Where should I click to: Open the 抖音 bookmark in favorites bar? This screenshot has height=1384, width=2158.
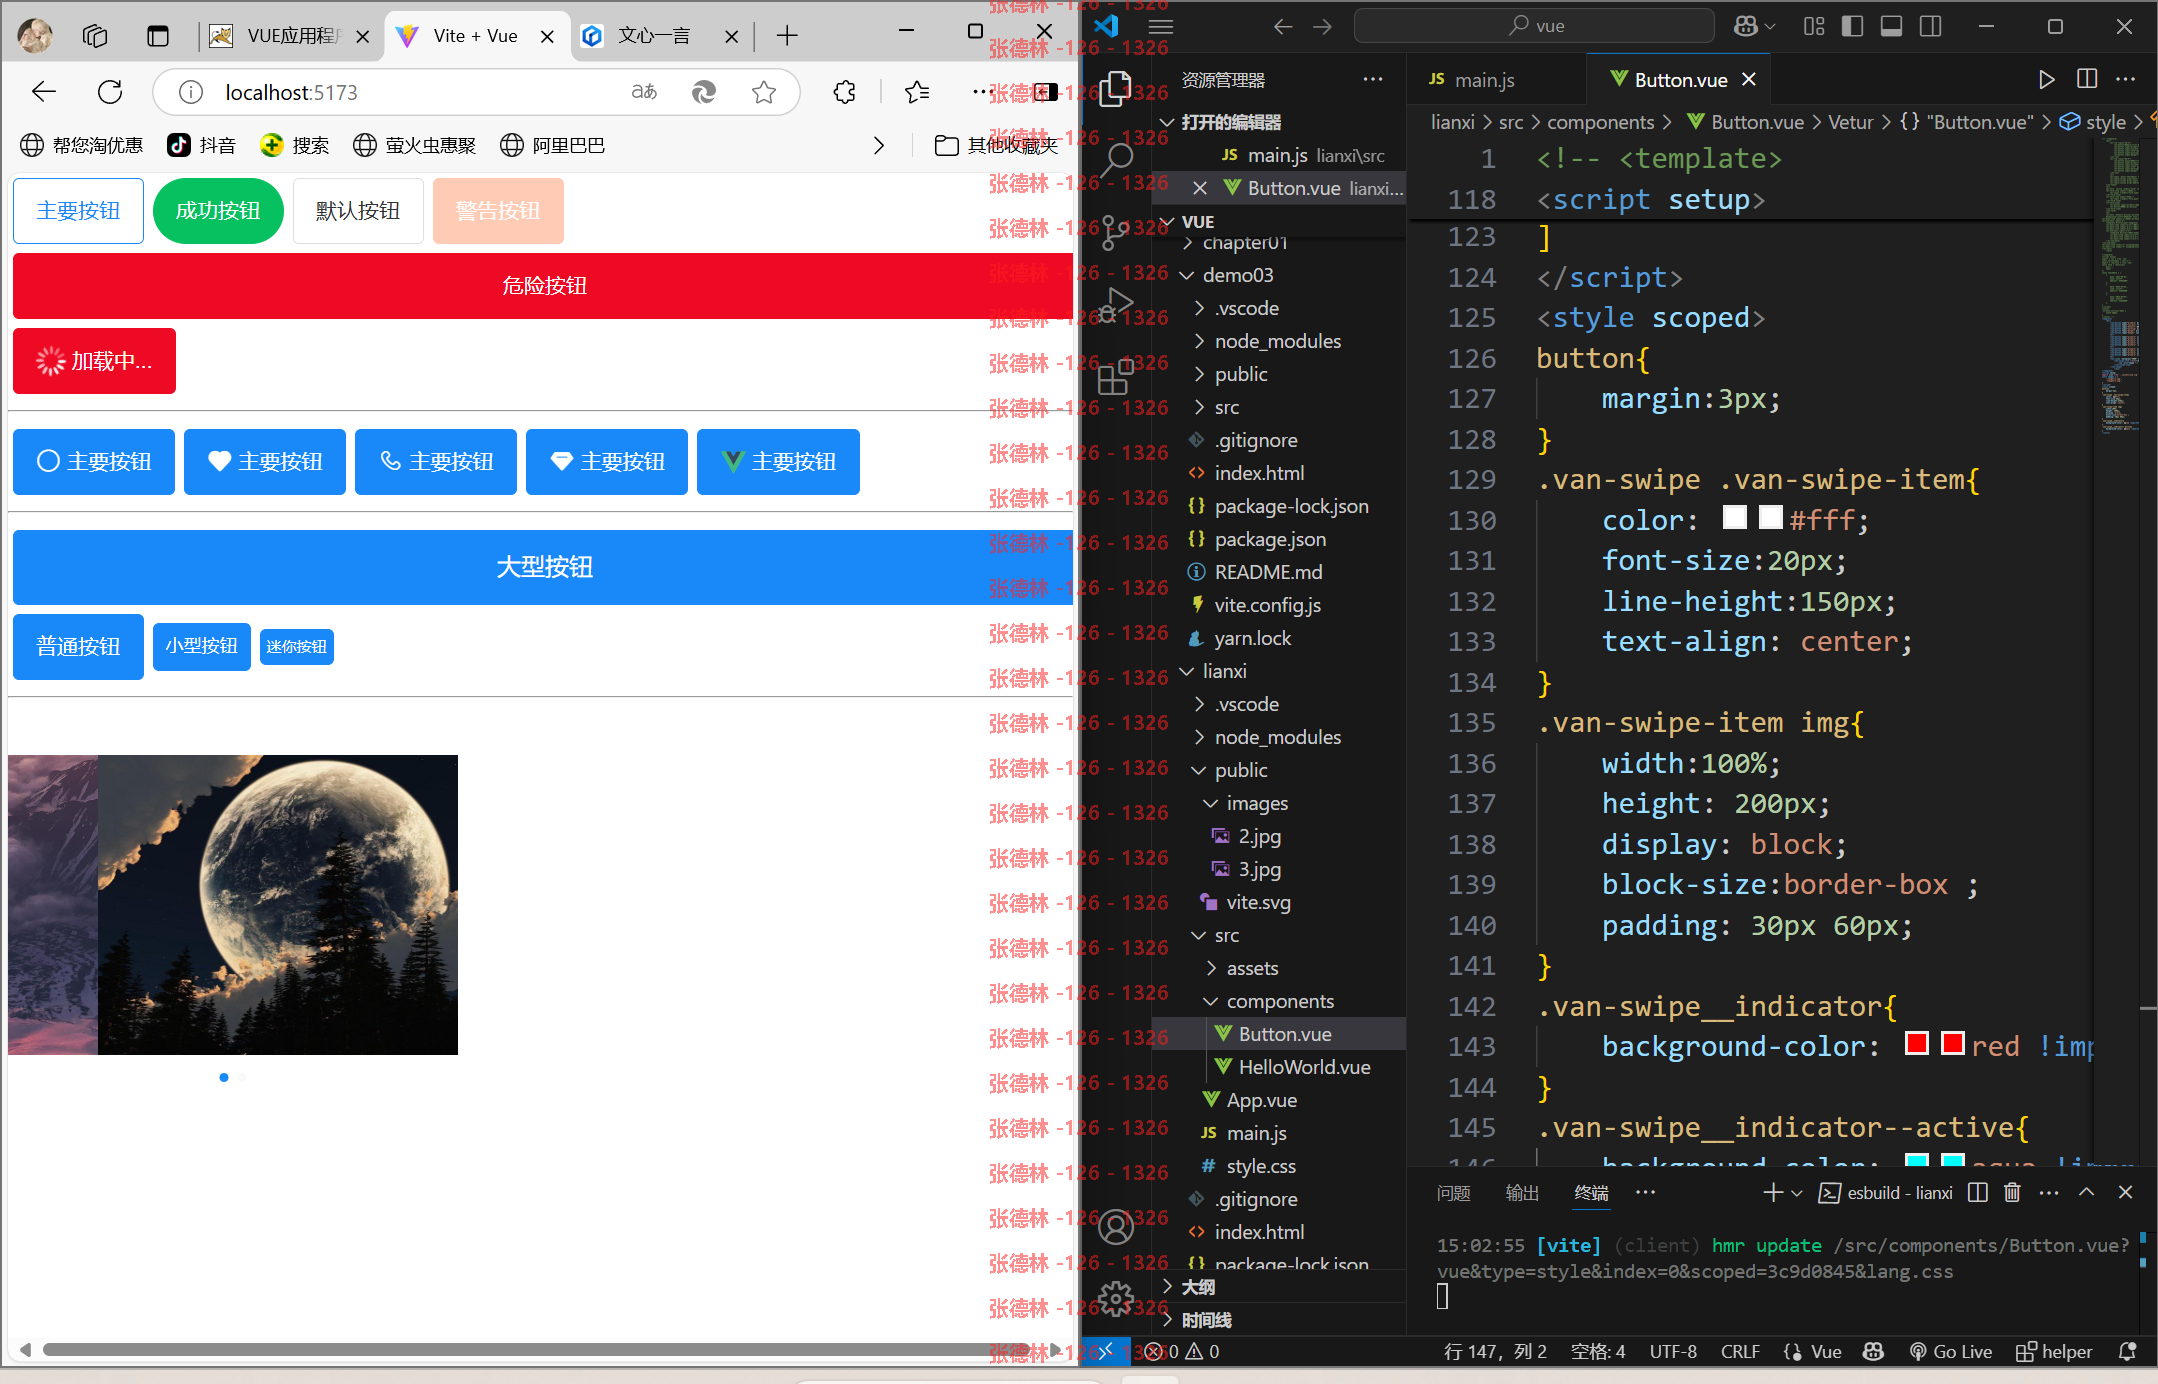tap(202, 145)
